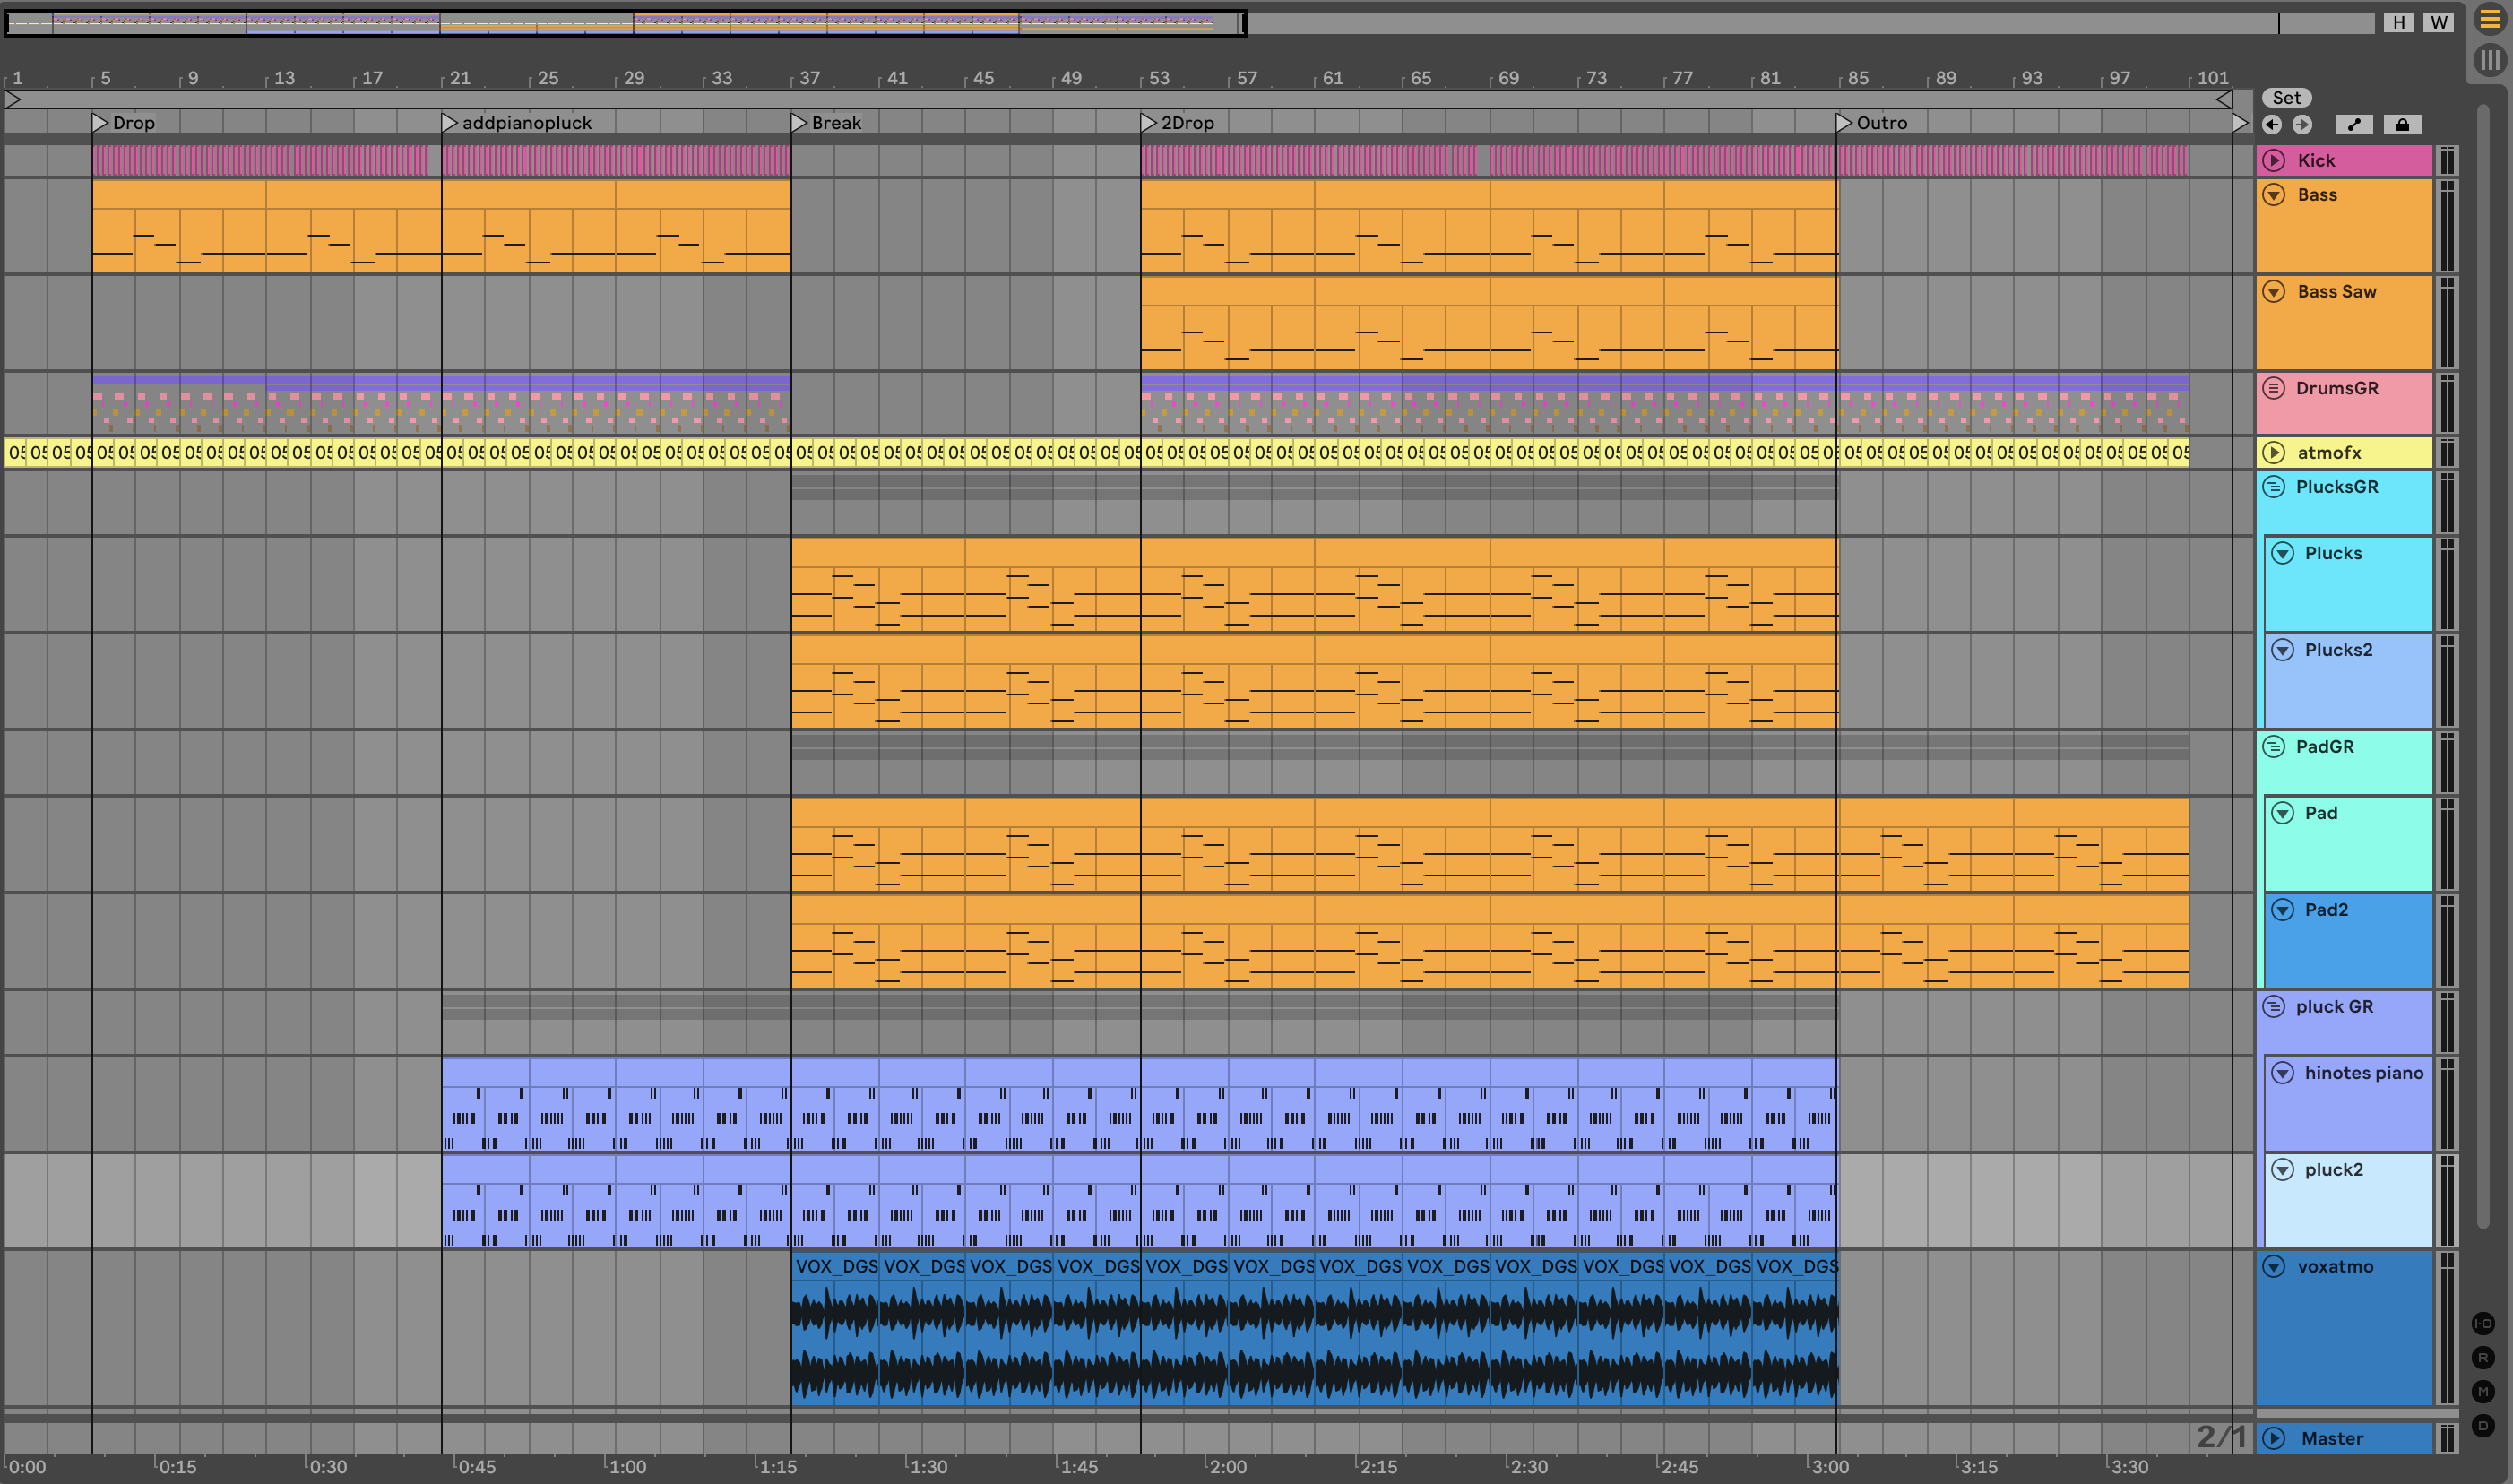Screen dimensions: 2513x1484
Task: Switch to Session view using the vertical bars icon
Action: click(2489, 60)
